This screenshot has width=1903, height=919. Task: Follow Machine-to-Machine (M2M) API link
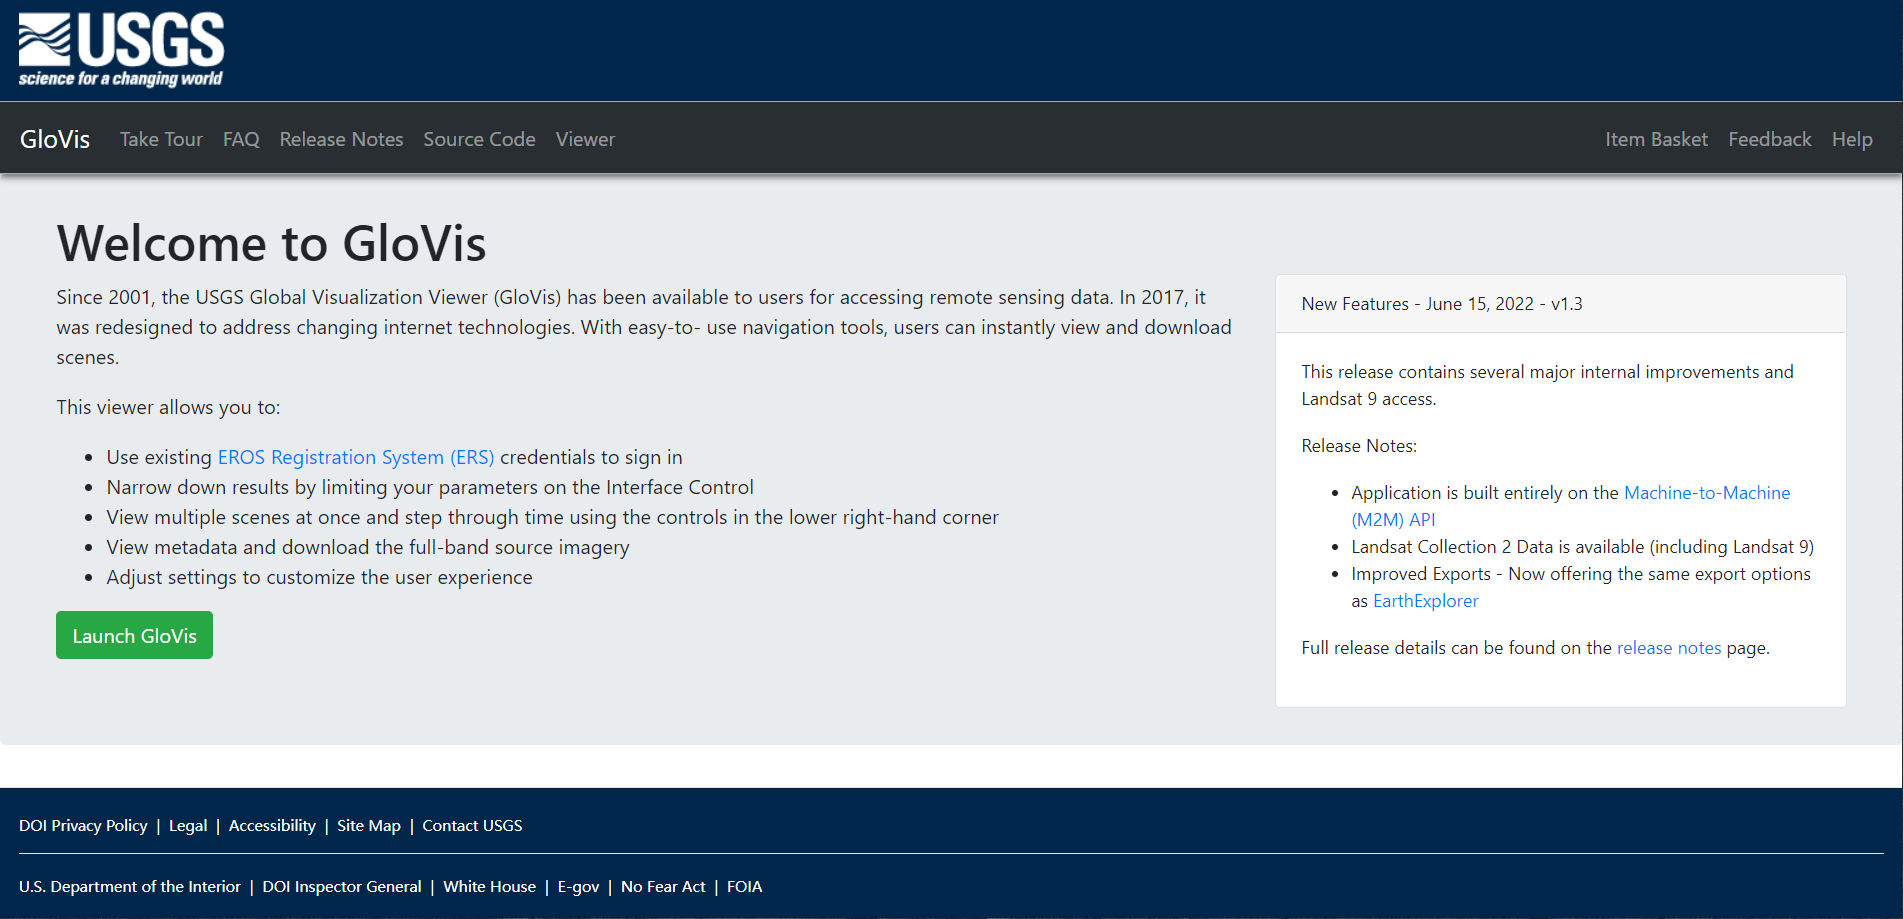(x=1570, y=506)
